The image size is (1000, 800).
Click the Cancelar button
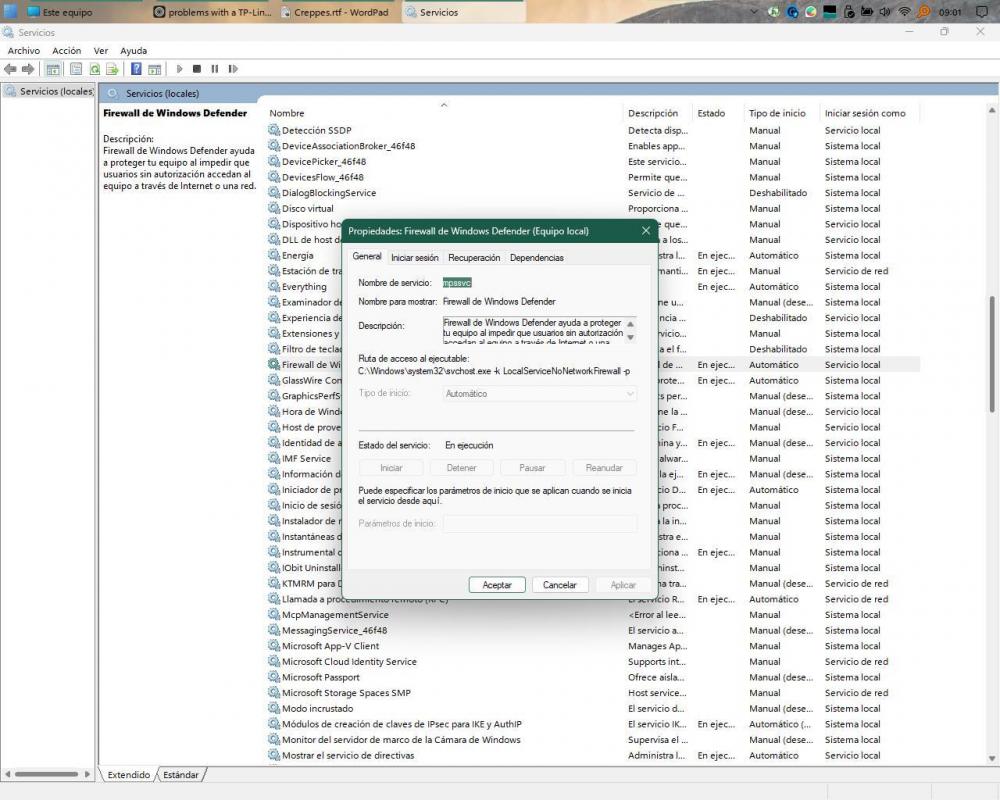559,585
